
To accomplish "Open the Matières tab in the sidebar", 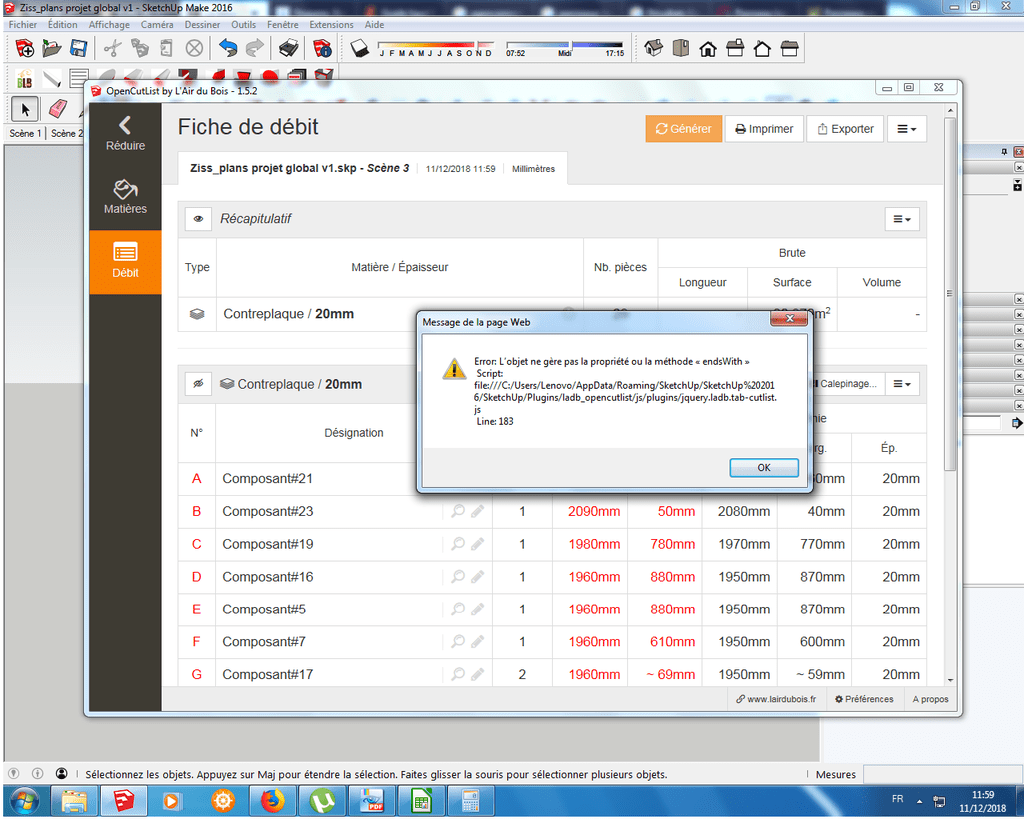I will [x=125, y=197].
